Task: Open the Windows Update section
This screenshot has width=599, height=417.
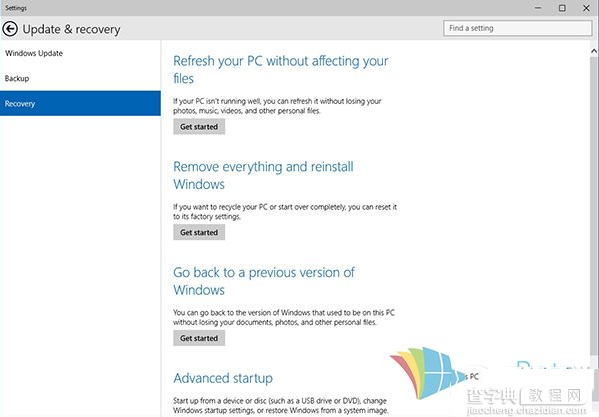Action: coord(80,53)
